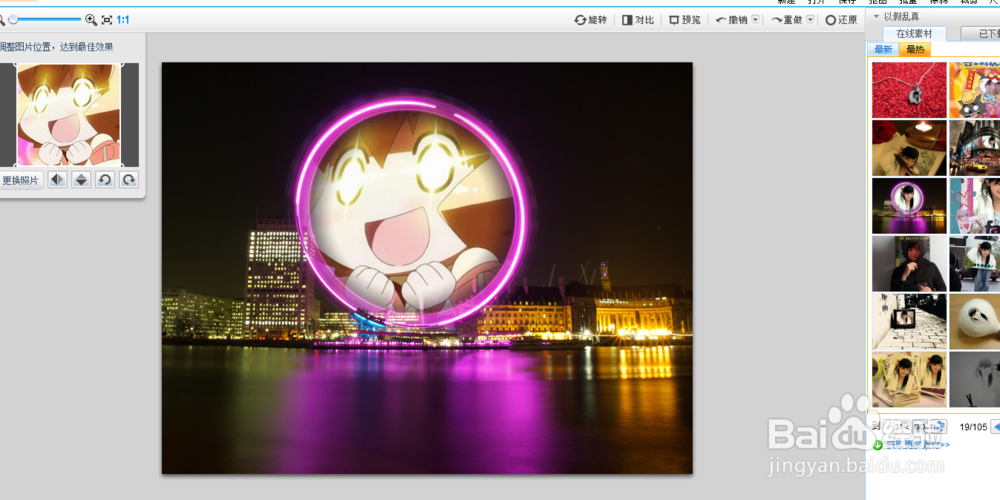Toggle the 对比 compare view

pyautogui.click(x=638, y=20)
